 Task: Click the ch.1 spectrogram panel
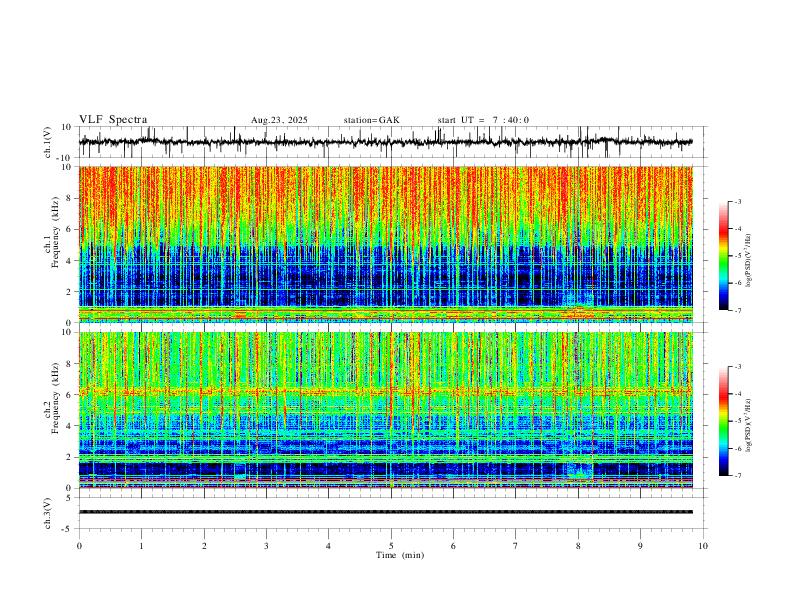[x=386, y=244]
